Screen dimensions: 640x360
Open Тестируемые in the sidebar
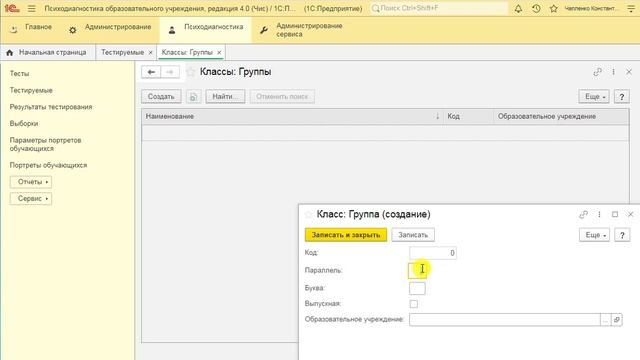[x=31, y=90]
